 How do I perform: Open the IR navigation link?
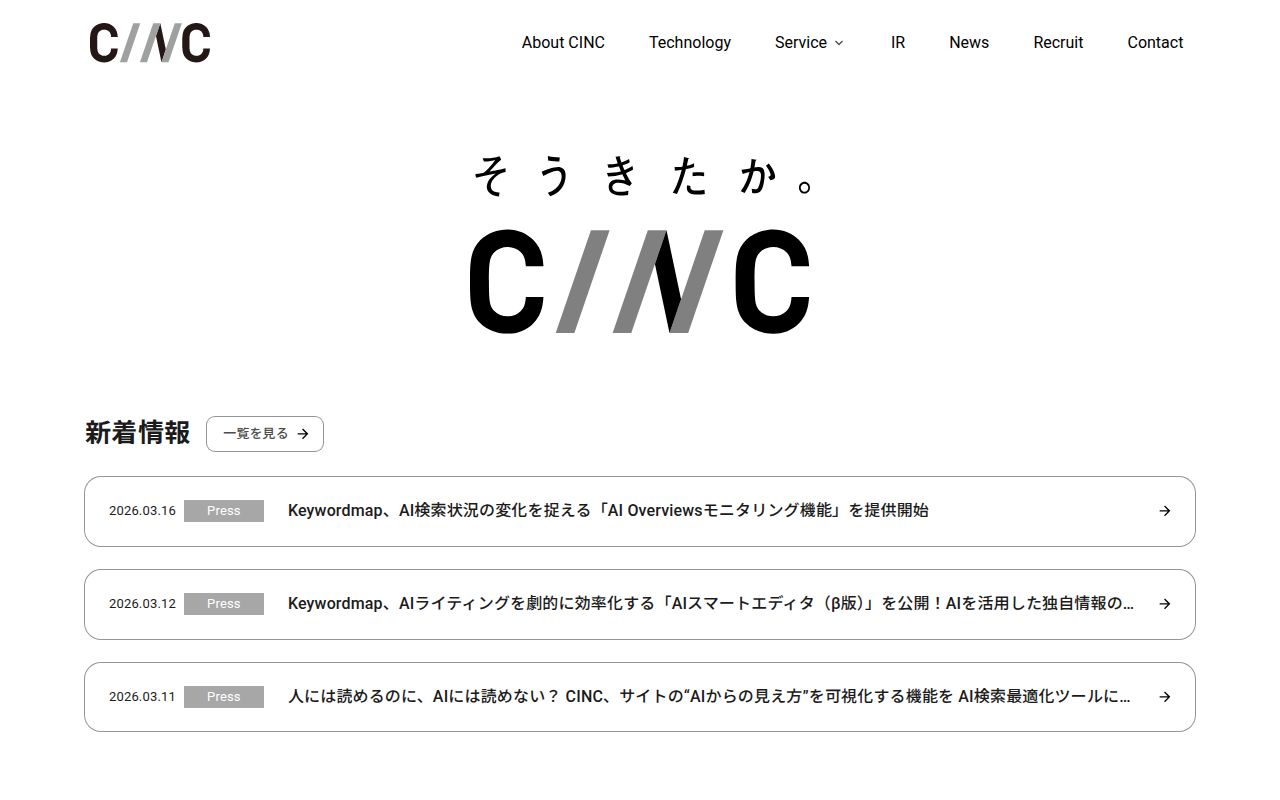pyautogui.click(x=898, y=42)
